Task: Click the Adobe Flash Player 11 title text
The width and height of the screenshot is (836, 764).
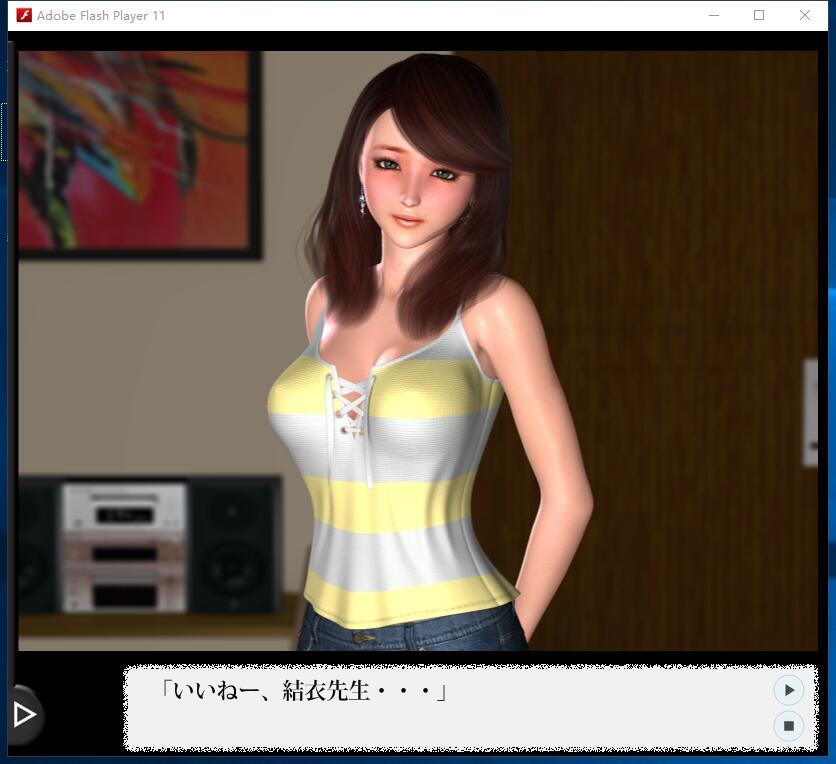Action: [x=101, y=16]
